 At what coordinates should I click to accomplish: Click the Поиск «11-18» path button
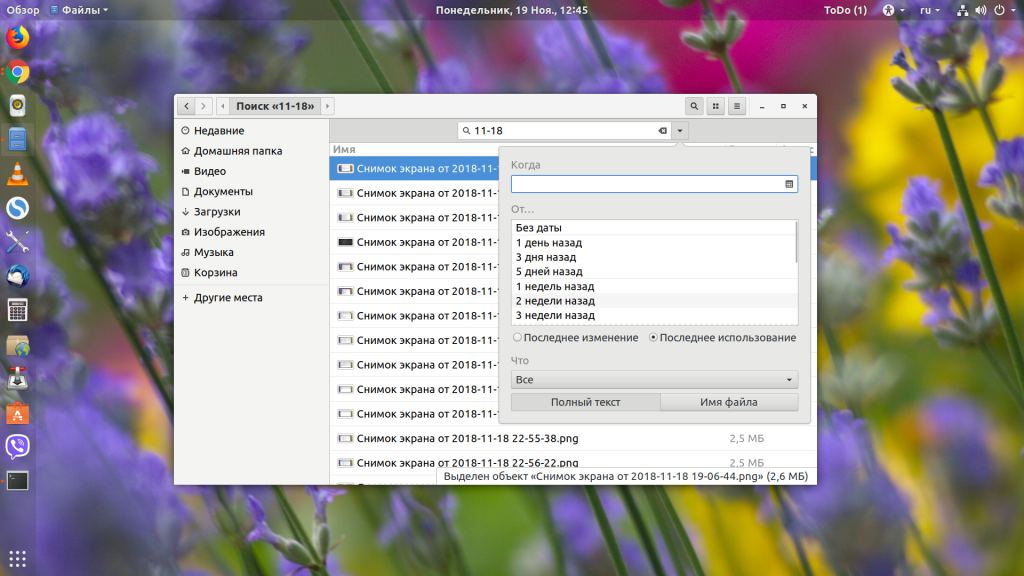275,106
